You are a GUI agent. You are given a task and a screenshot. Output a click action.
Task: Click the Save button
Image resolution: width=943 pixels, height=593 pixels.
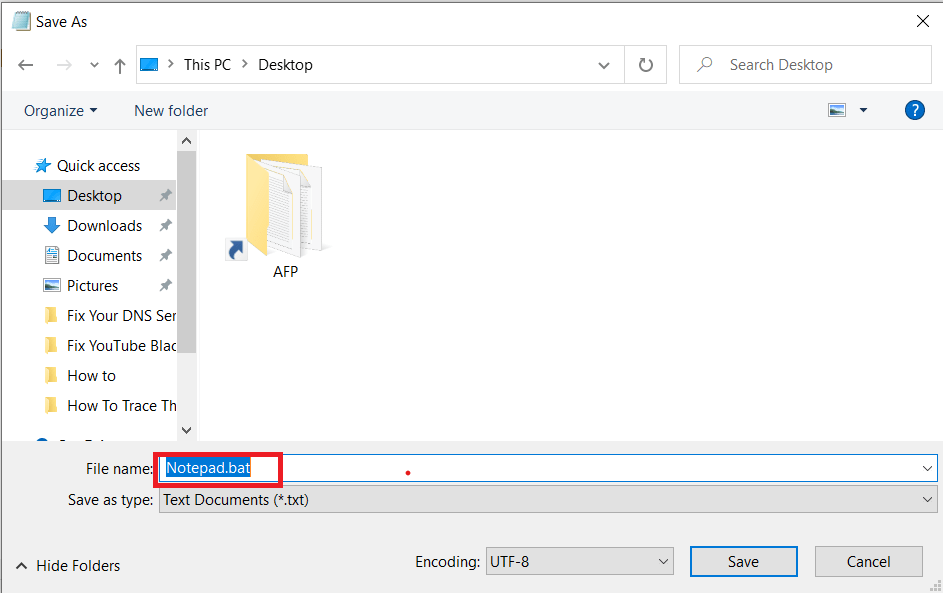coord(743,561)
